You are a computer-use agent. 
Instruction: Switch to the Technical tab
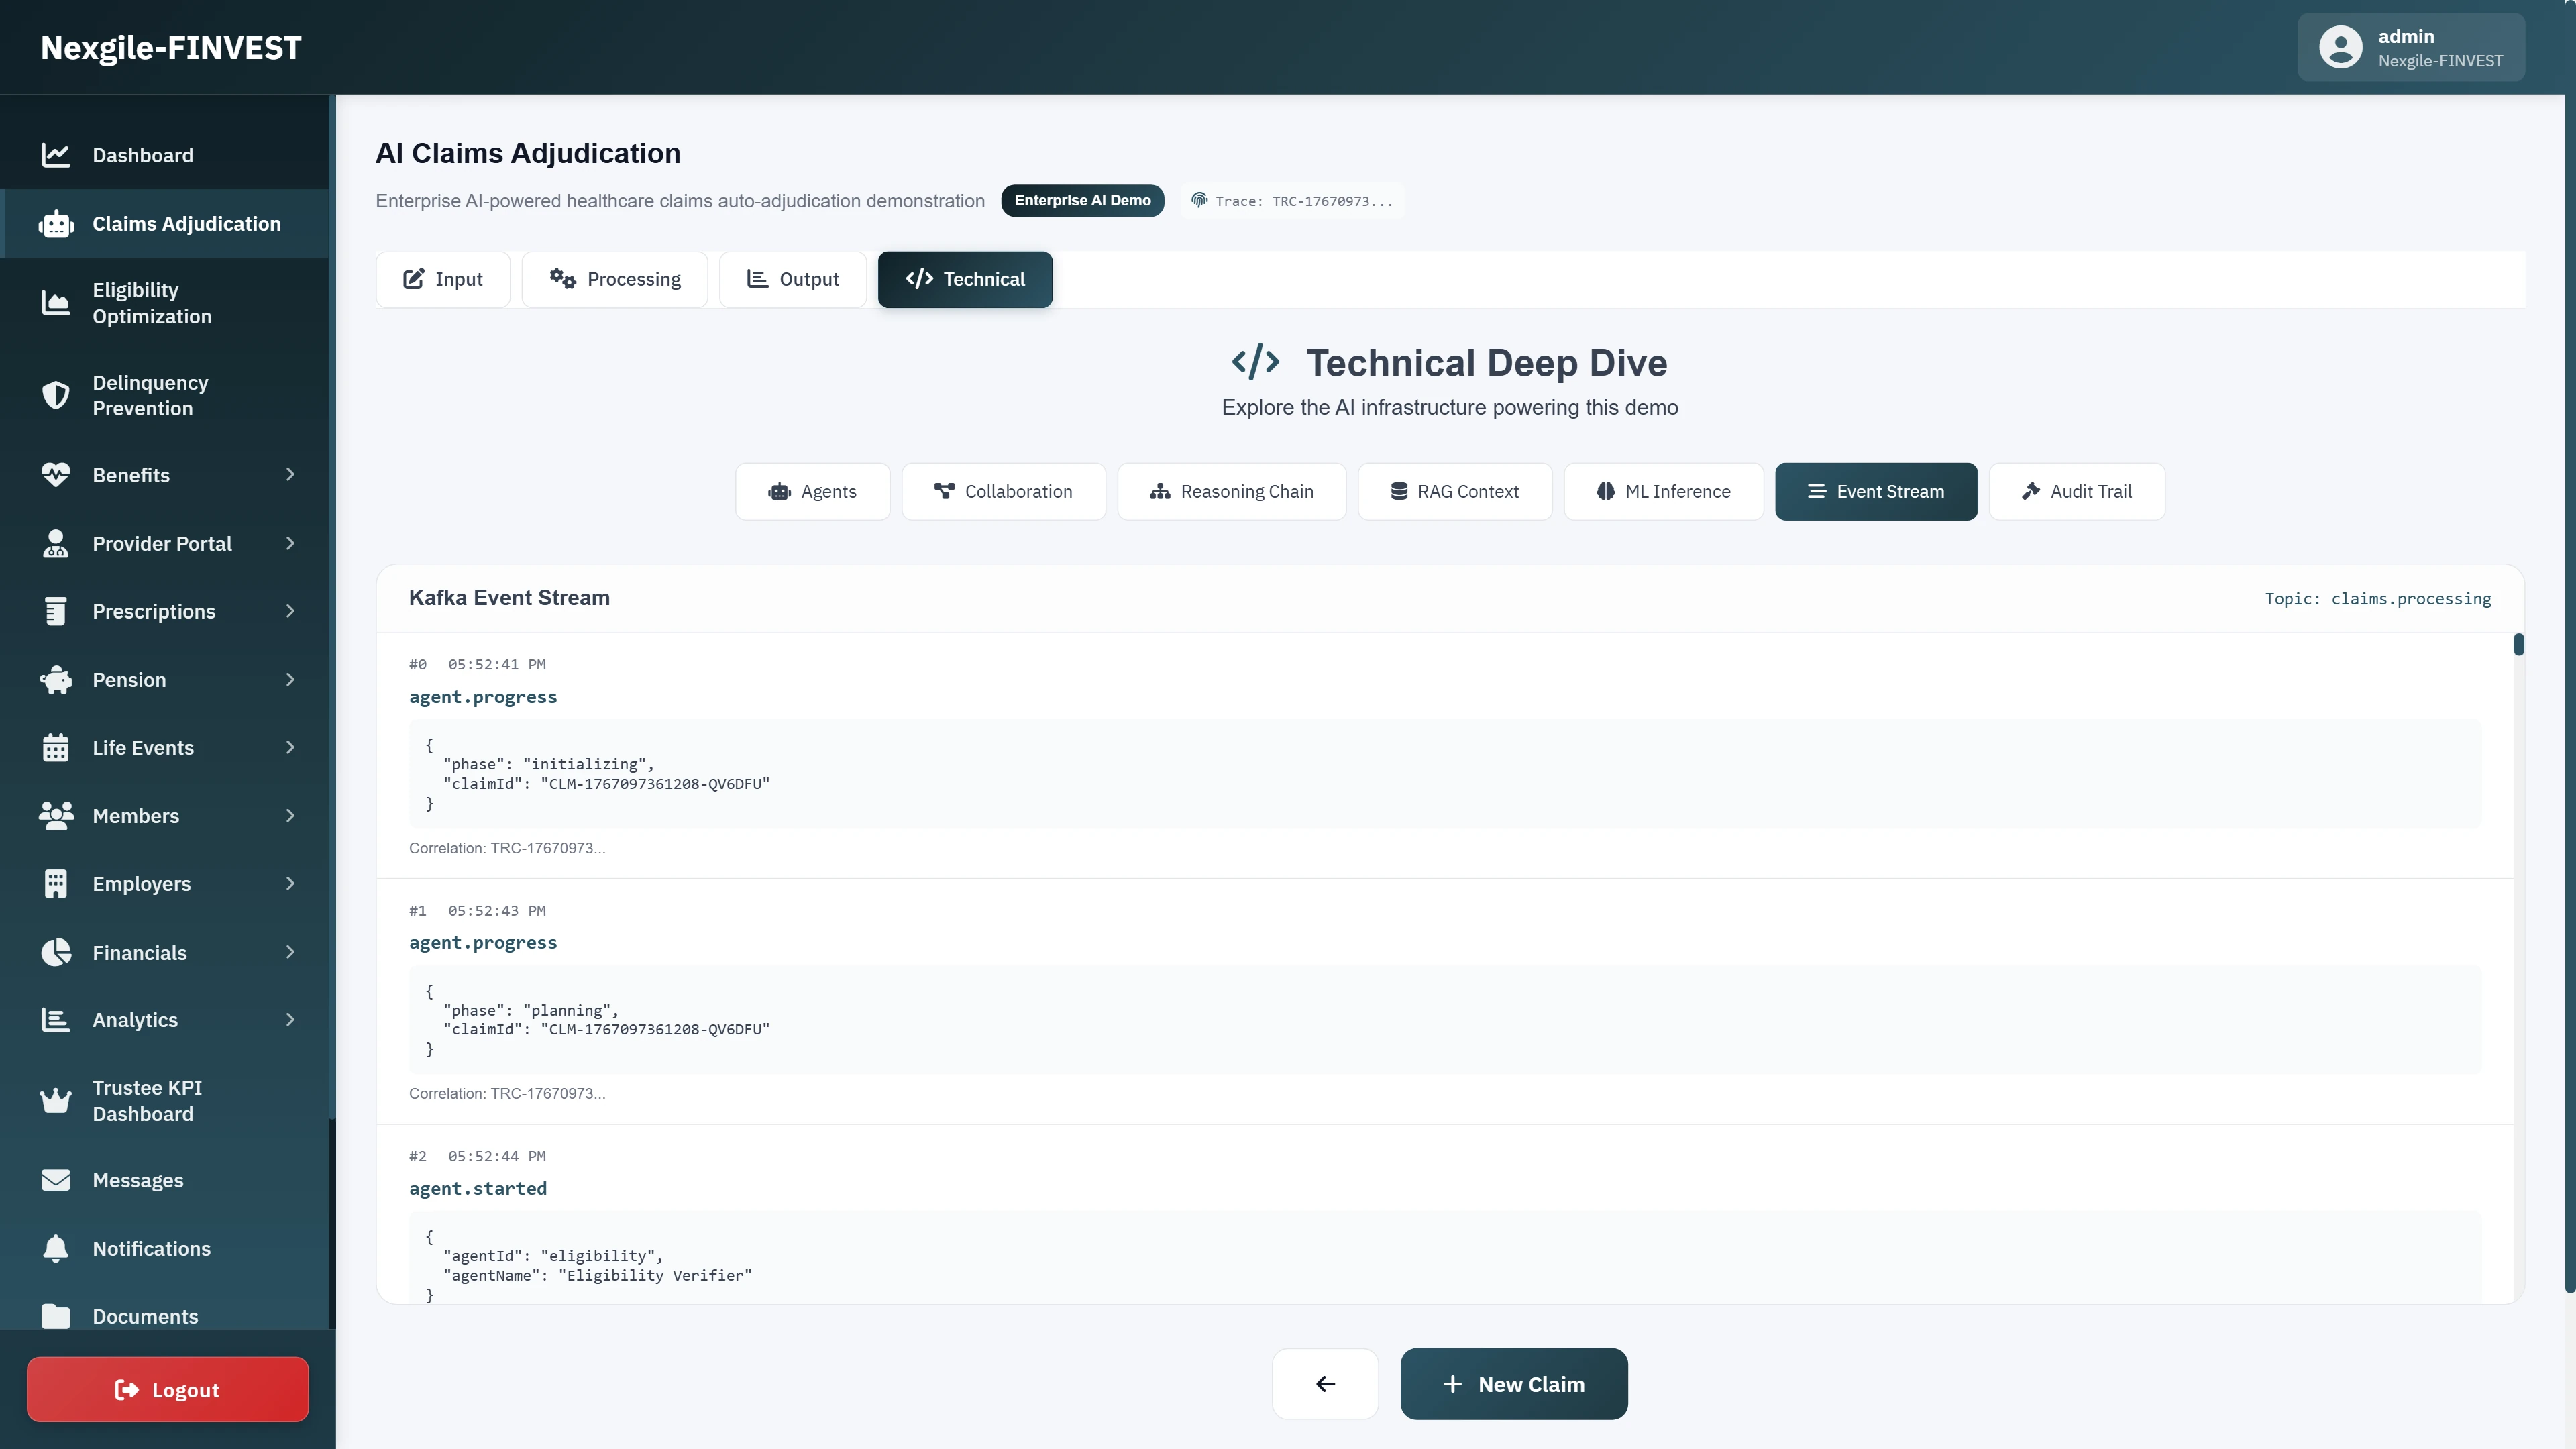(964, 279)
